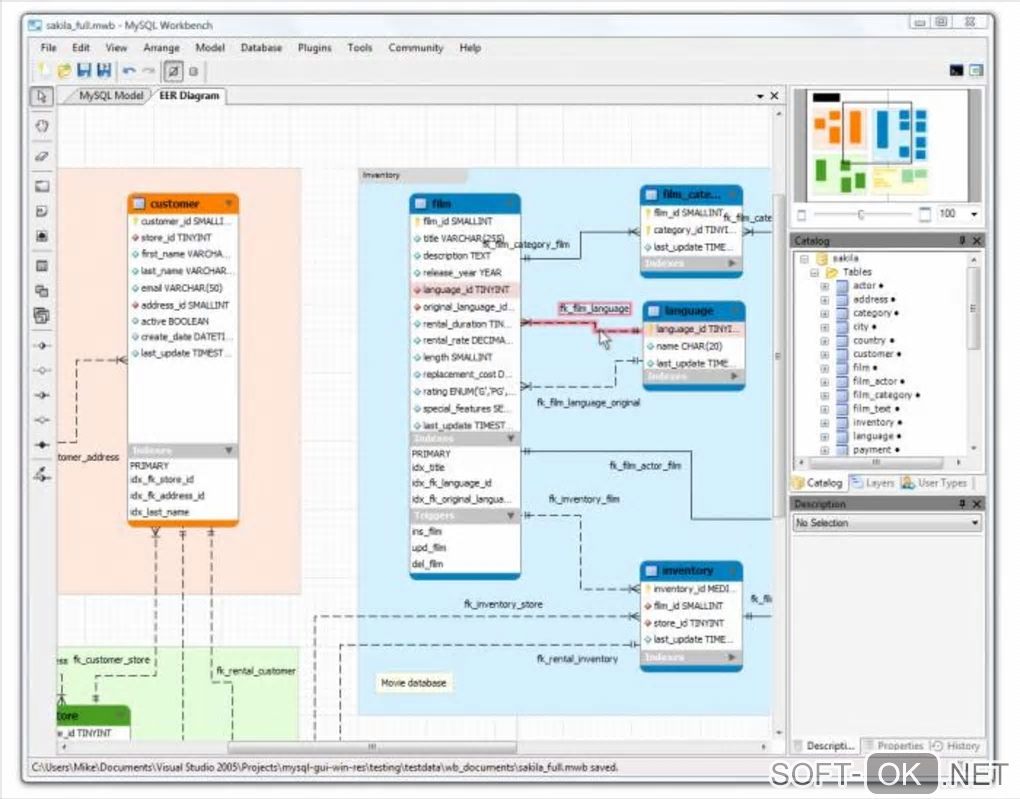The image size is (1020, 799).
Task: Select the 1:n non-identifying relationship tool
Action: click(x=42, y=370)
